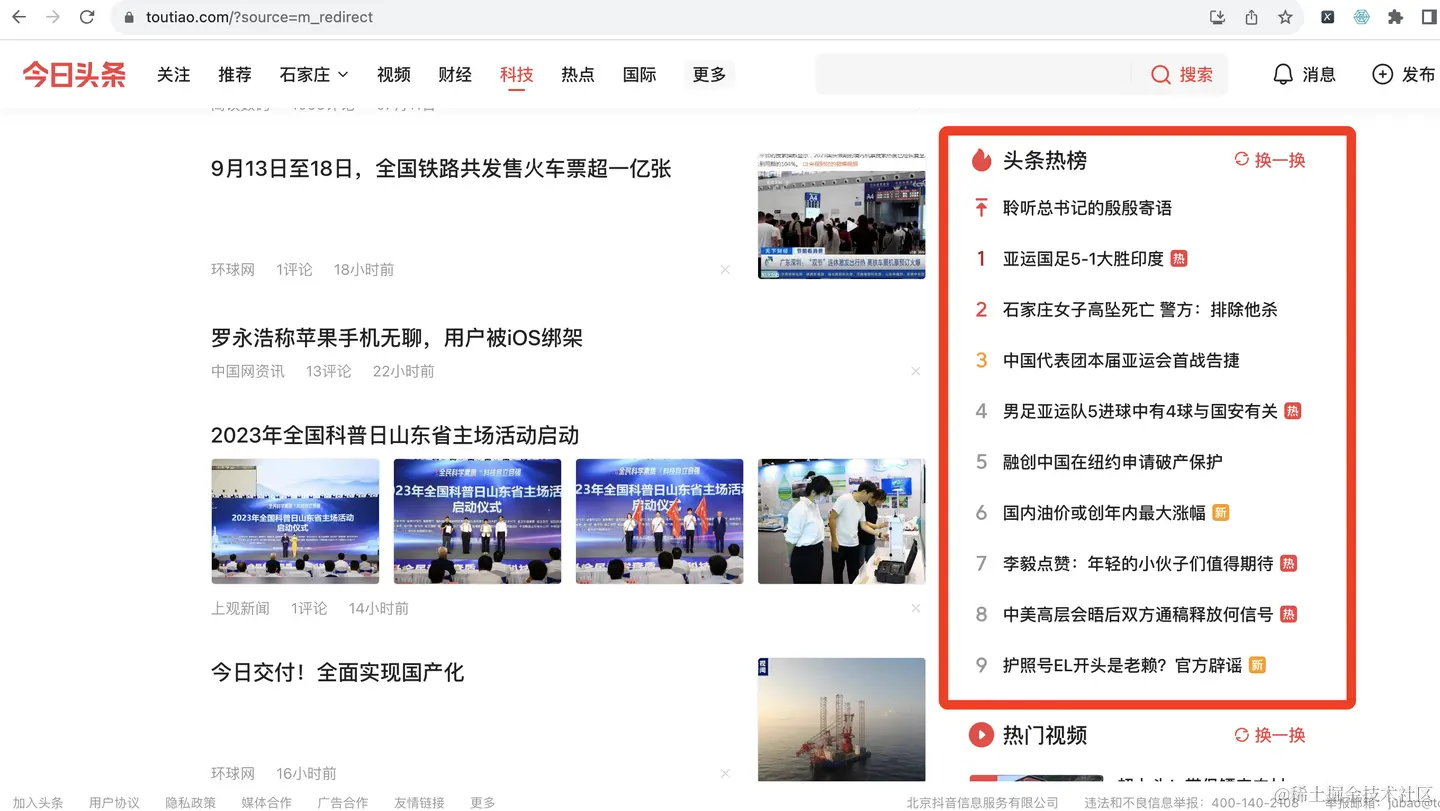Expand the 更多 channels menu
This screenshot has width=1440, height=811.
709,74
